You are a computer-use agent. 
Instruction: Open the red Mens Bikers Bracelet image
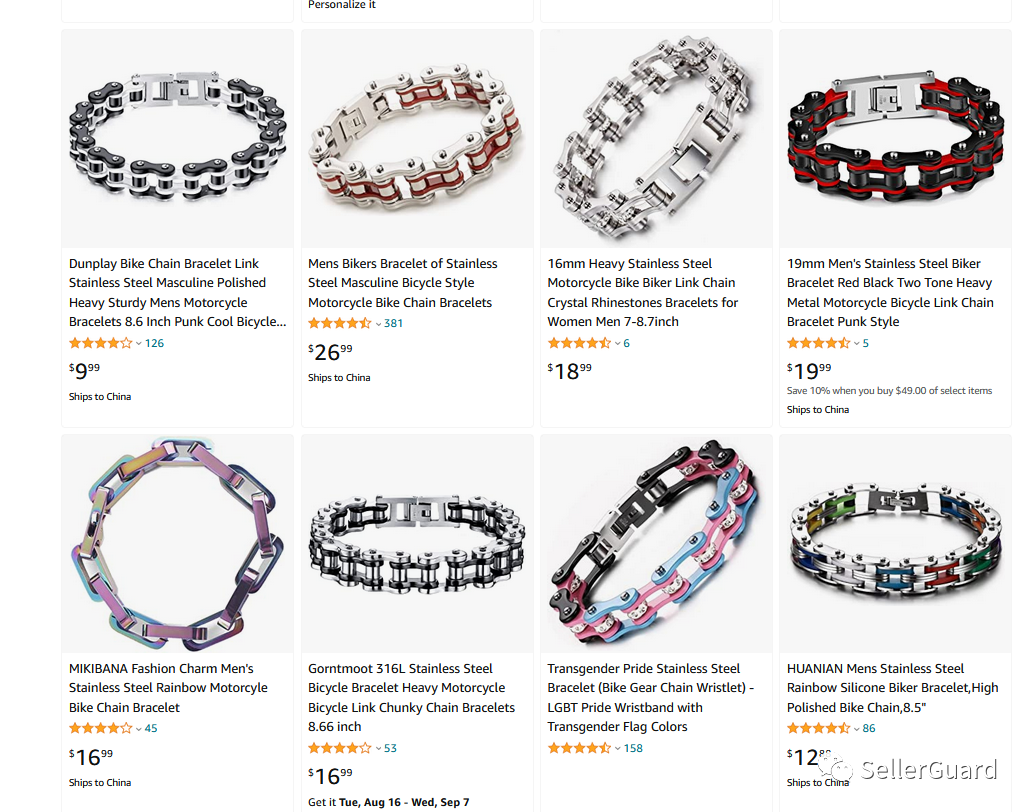417,139
